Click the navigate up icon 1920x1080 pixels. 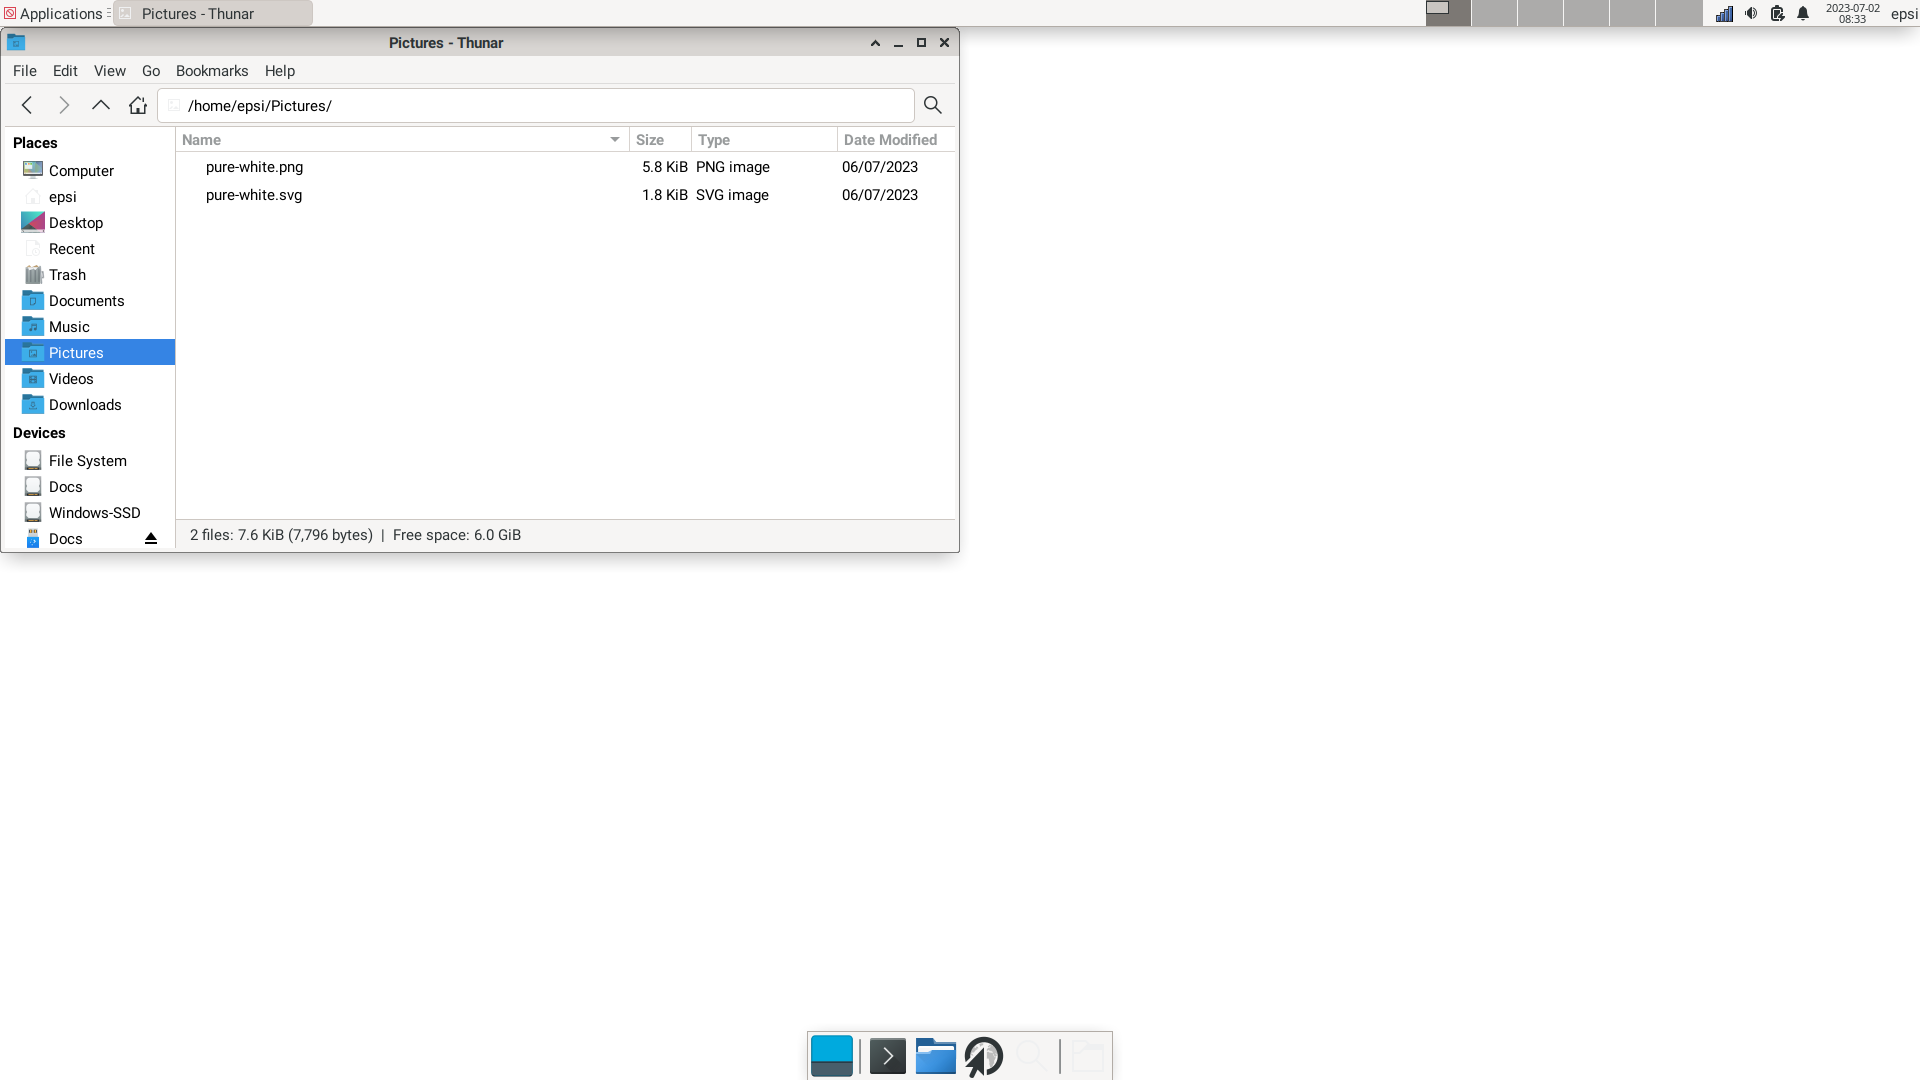click(x=100, y=104)
